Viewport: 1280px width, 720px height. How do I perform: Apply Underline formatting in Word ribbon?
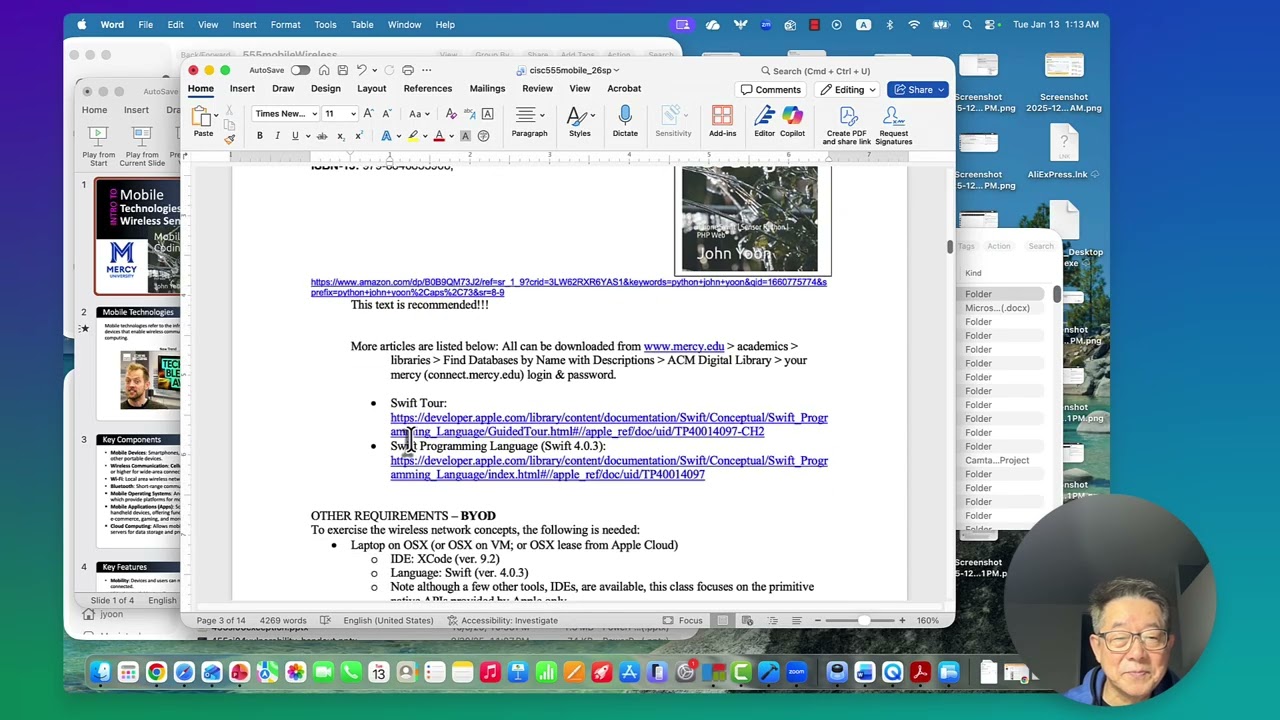click(x=295, y=136)
